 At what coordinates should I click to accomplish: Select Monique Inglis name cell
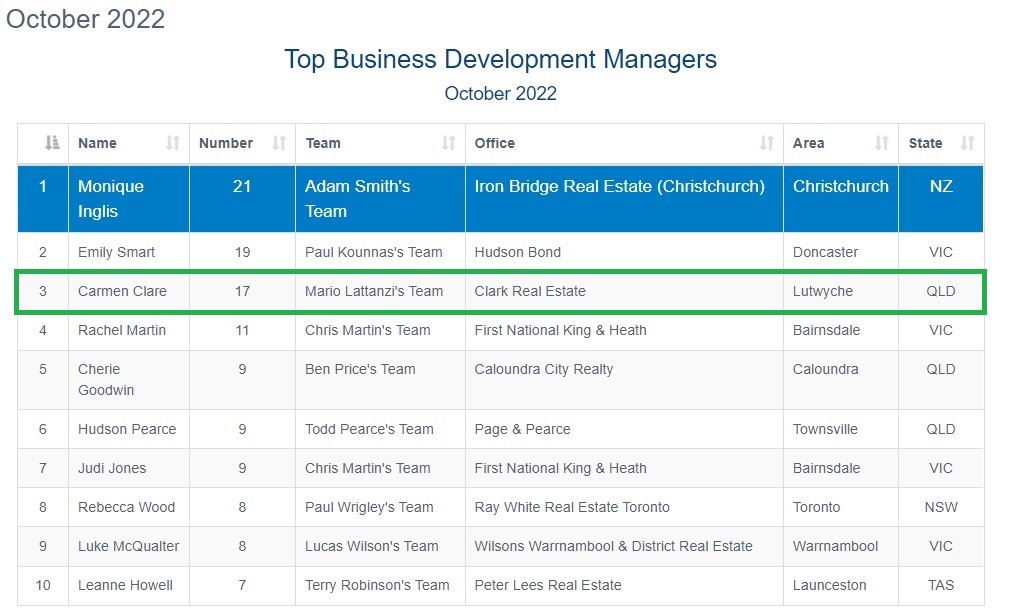129,199
